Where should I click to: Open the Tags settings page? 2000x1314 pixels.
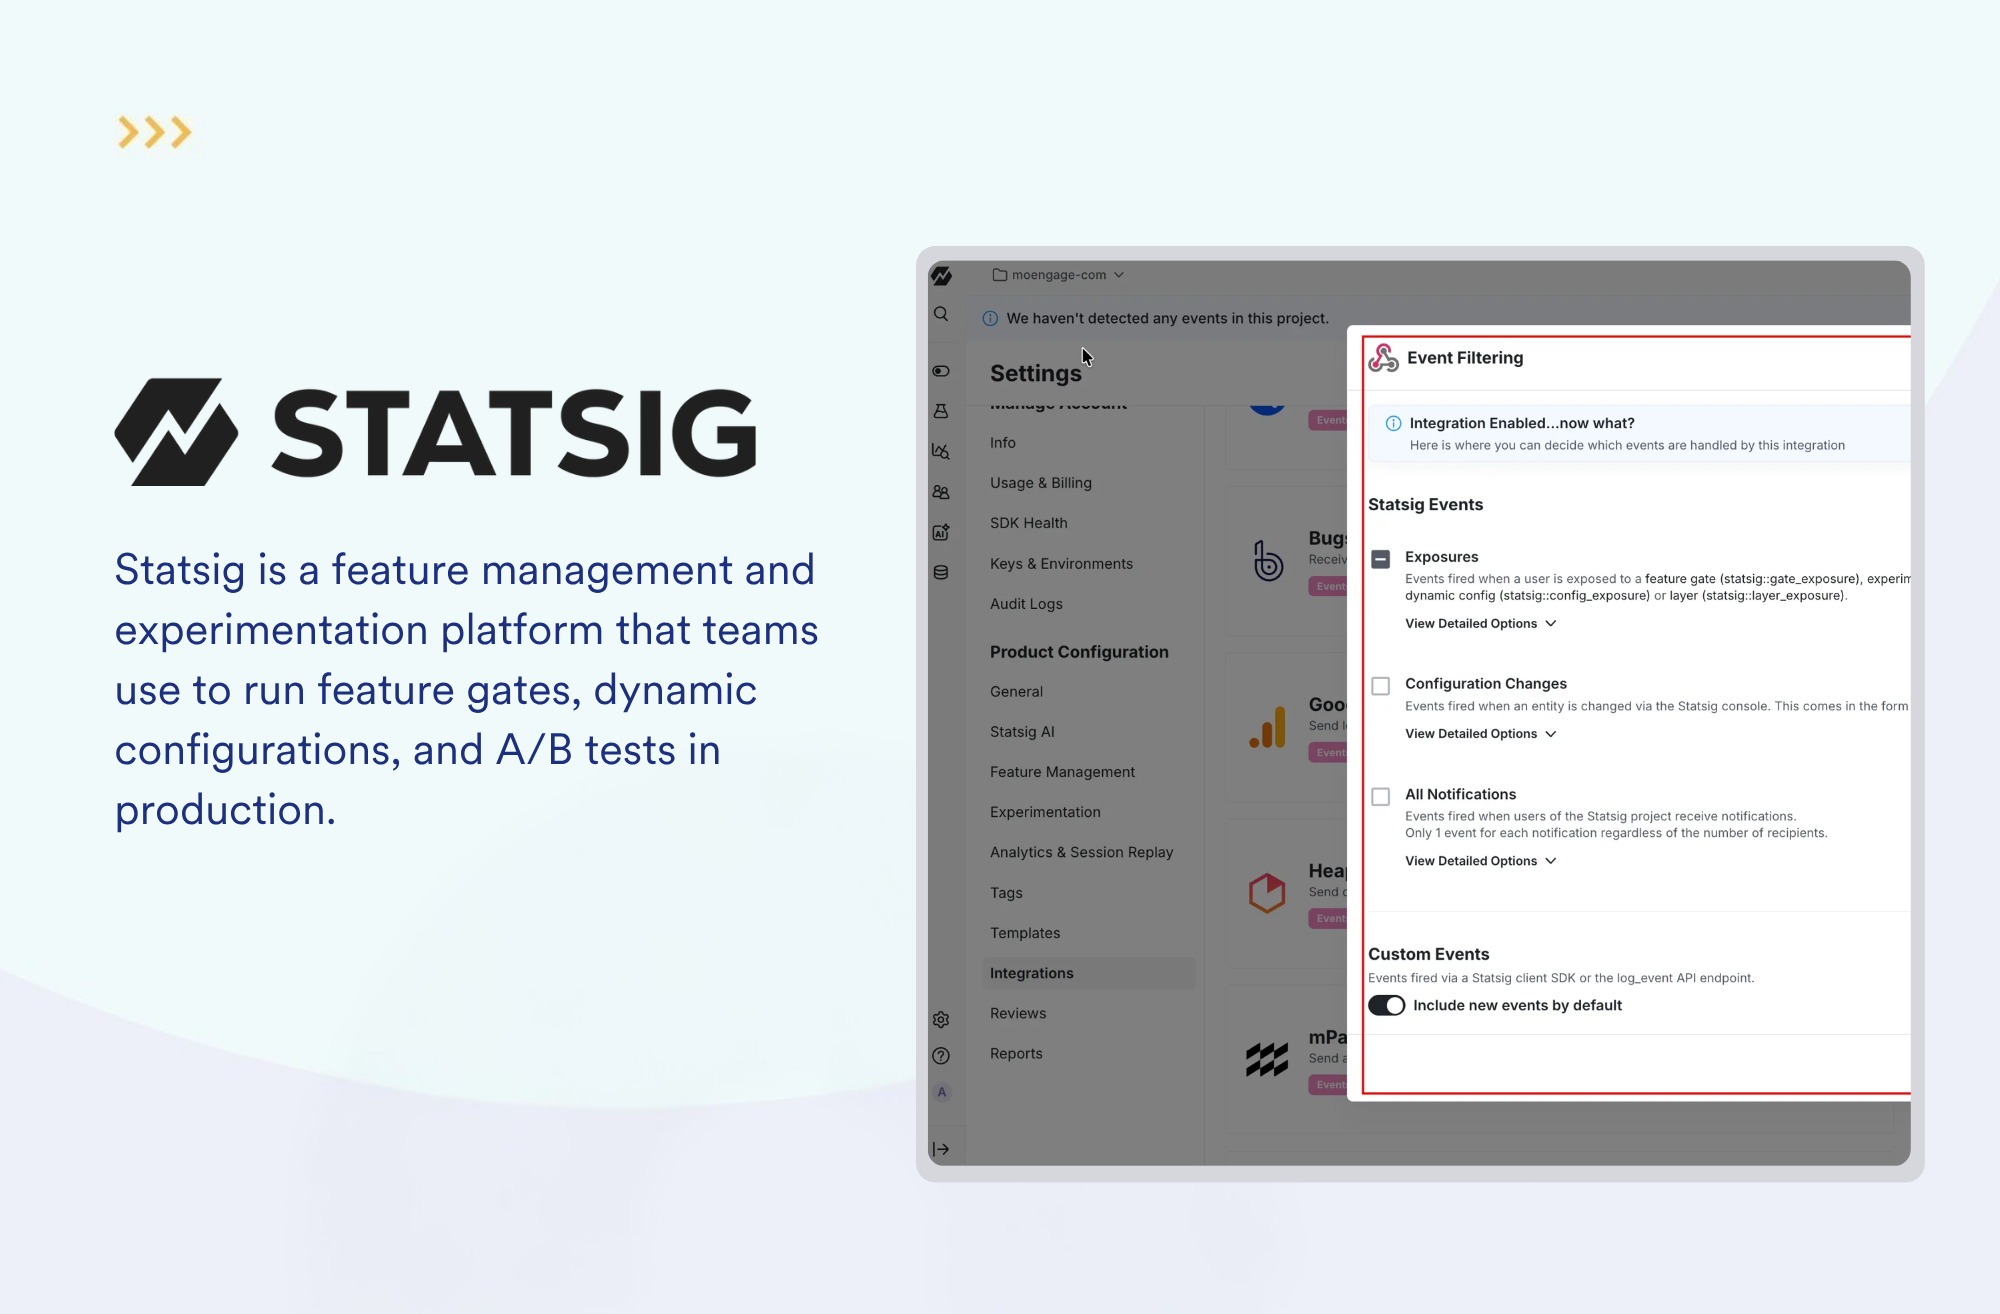[x=1006, y=892]
